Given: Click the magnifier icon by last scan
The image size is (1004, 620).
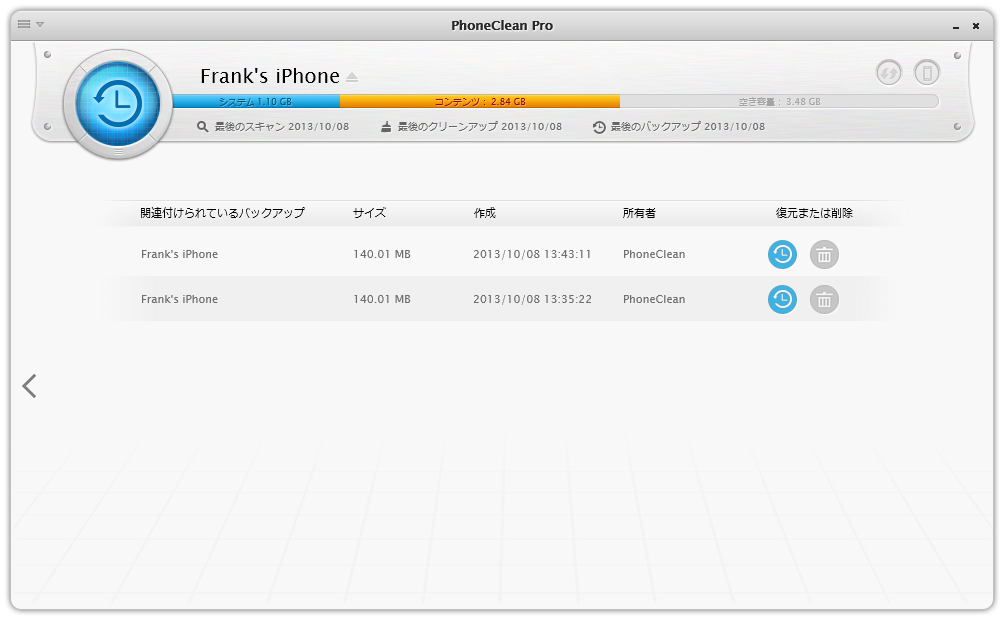Looking at the screenshot, I should click(202, 127).
